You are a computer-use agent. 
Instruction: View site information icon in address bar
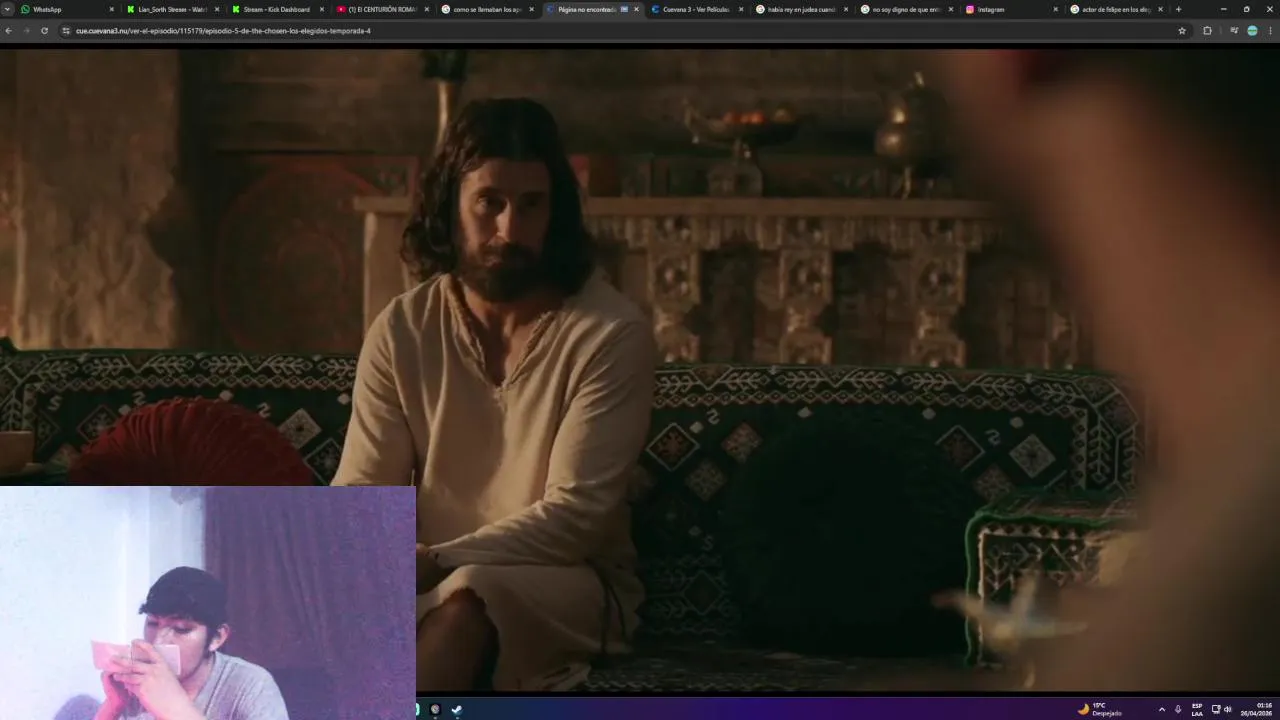click(x=66, y=31)
